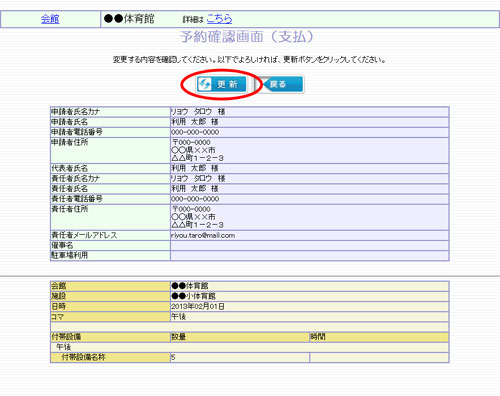
Task: Select header text ●●体育館
Action: coord(129,19)
